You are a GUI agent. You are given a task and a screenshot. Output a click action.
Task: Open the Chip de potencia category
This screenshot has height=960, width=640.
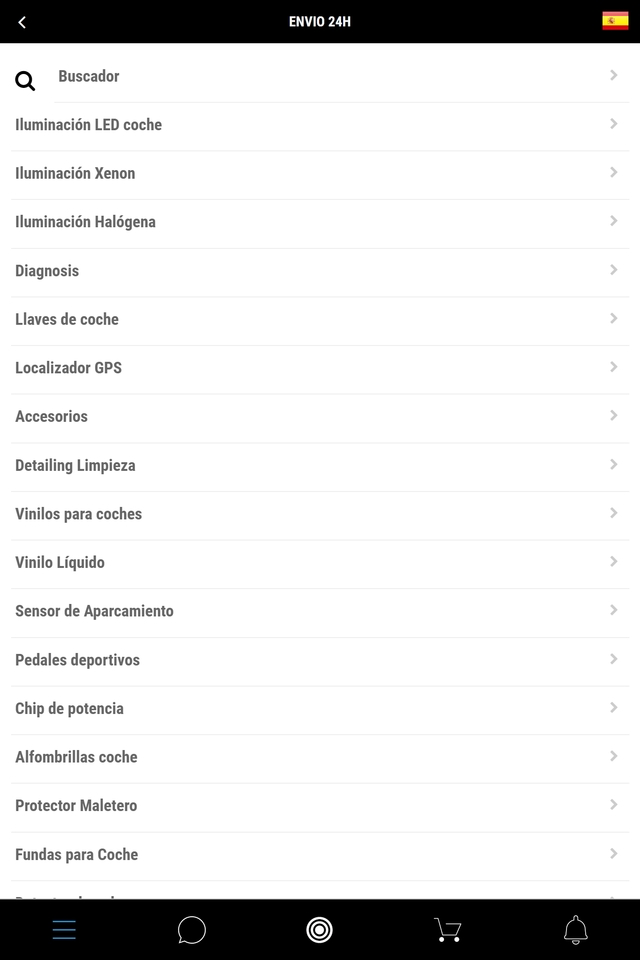320,708
